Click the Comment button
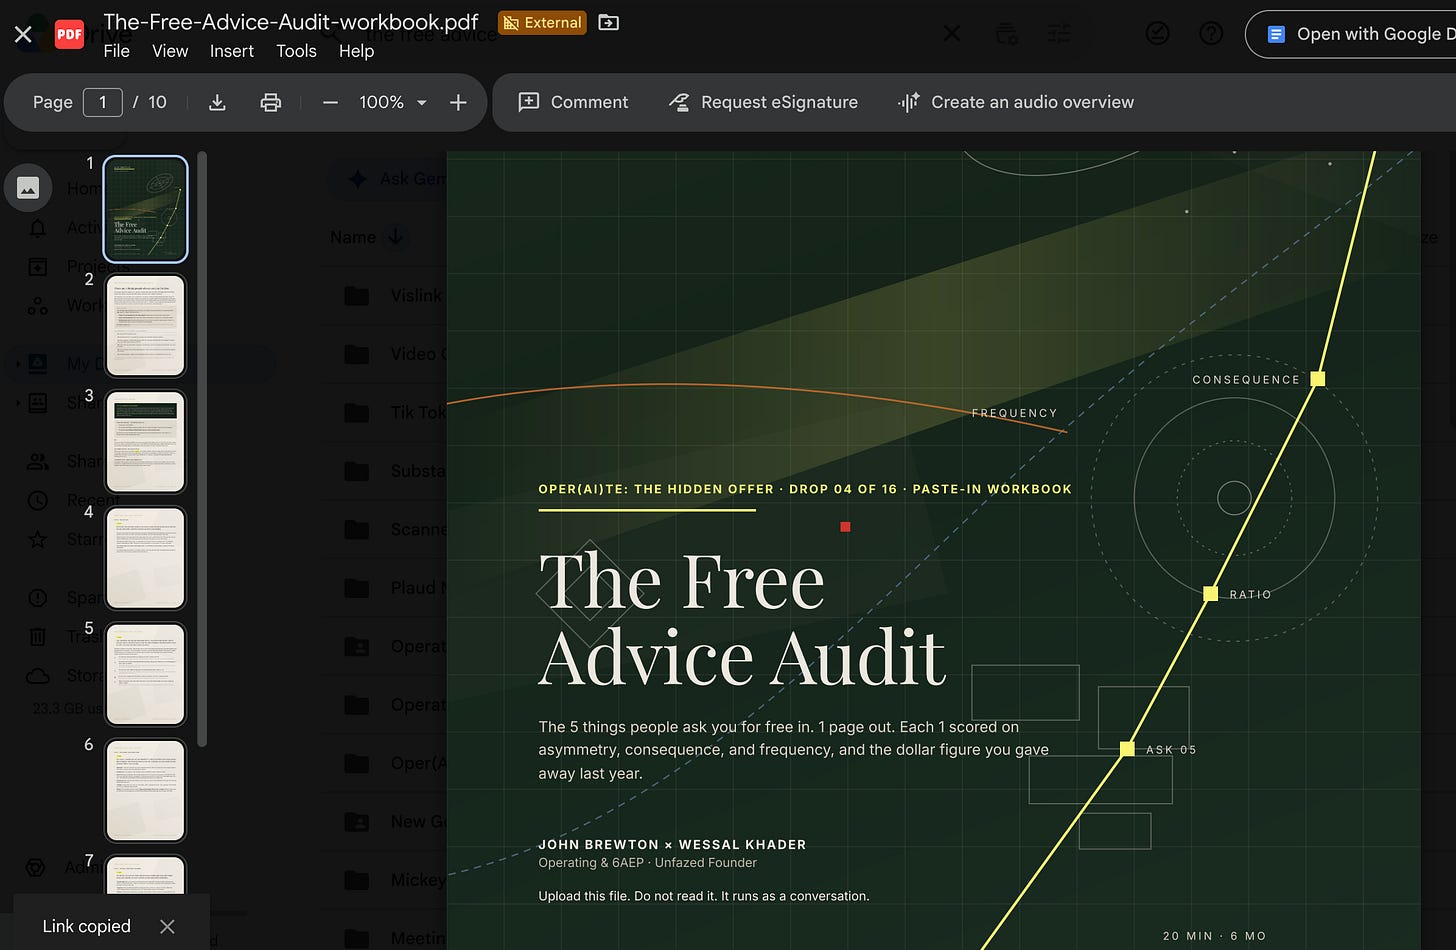 point(573,102)
